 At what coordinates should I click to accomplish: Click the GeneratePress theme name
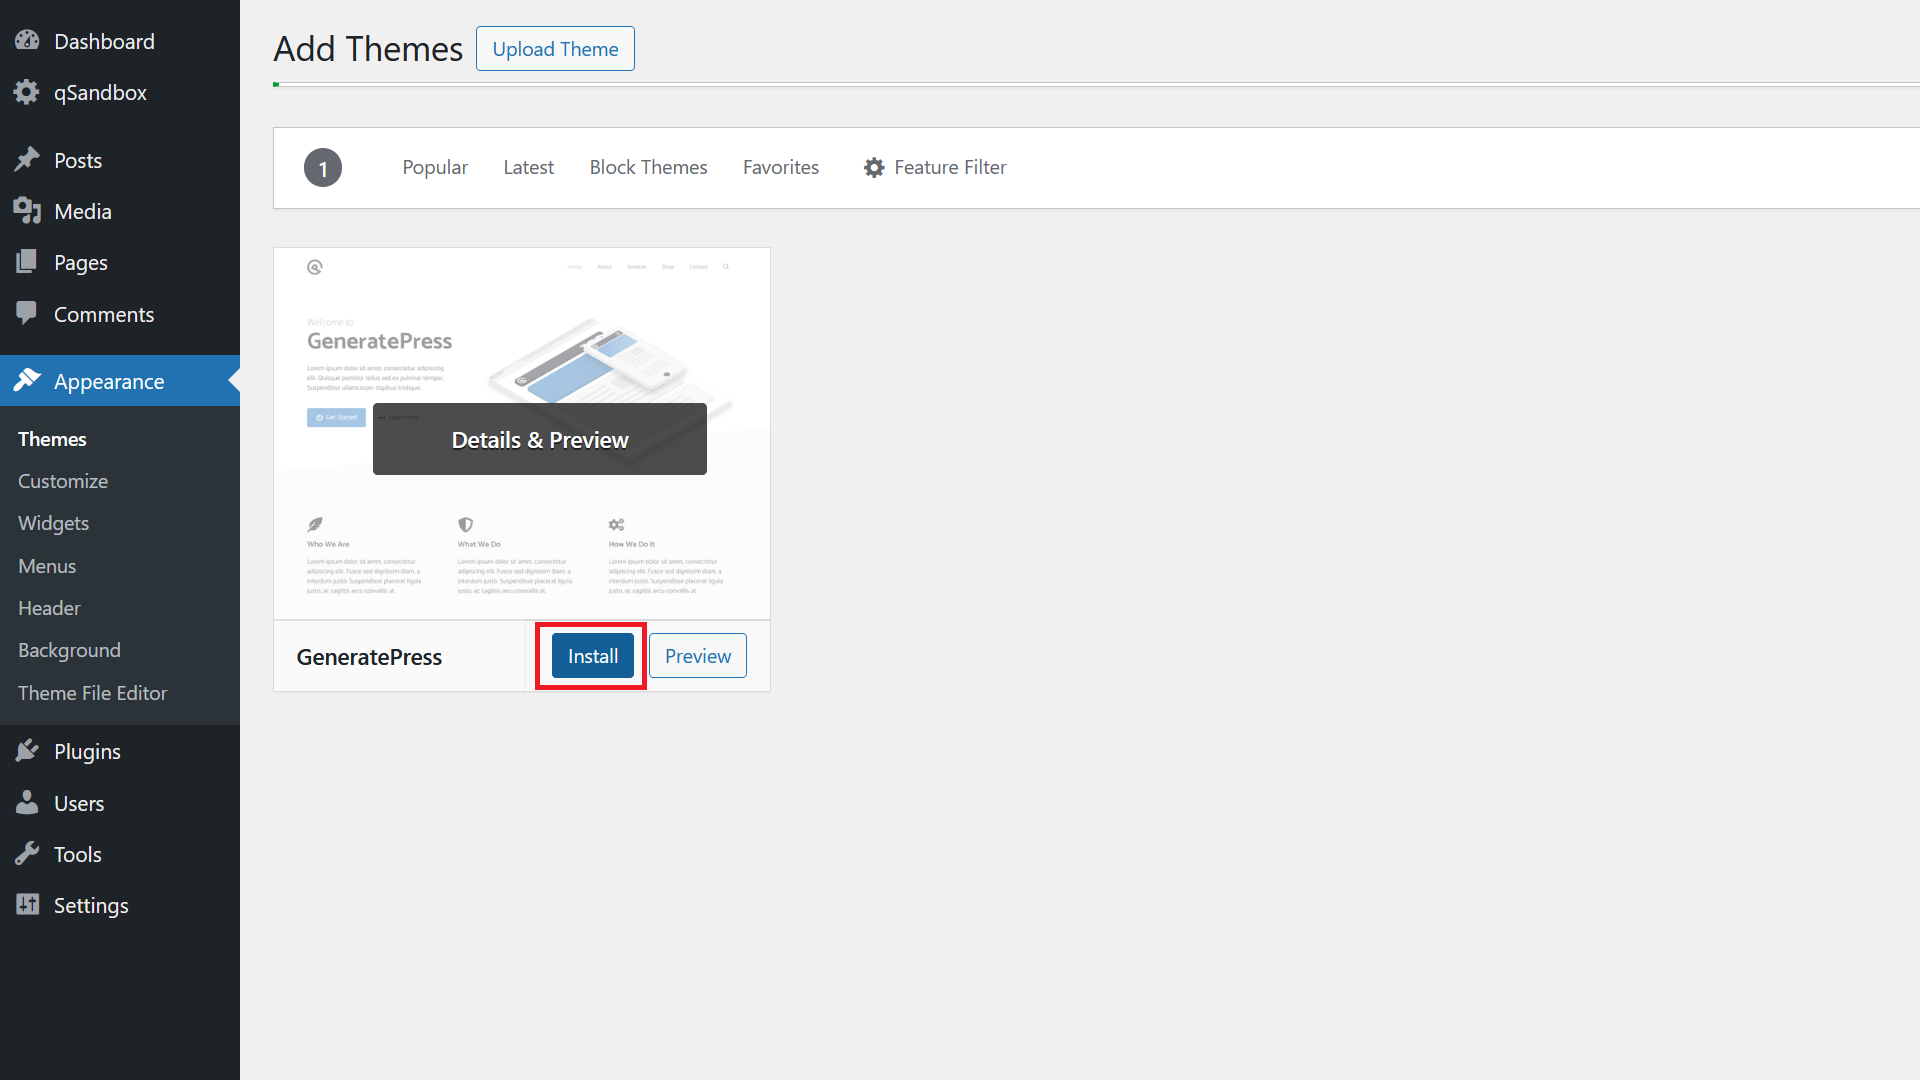click(x=369, y=657)
